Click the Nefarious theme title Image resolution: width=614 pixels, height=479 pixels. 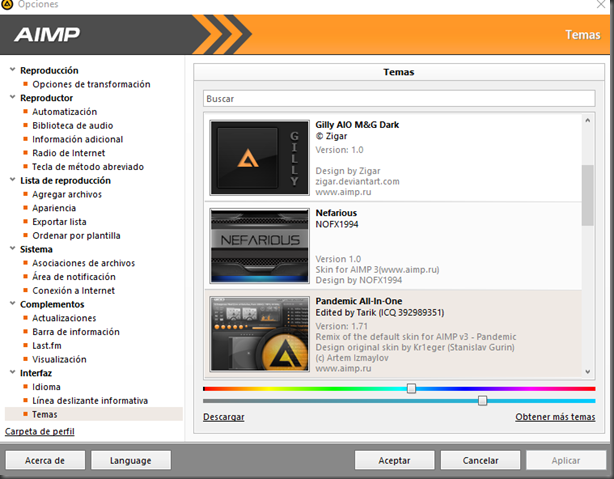click(x=336, y=213)
